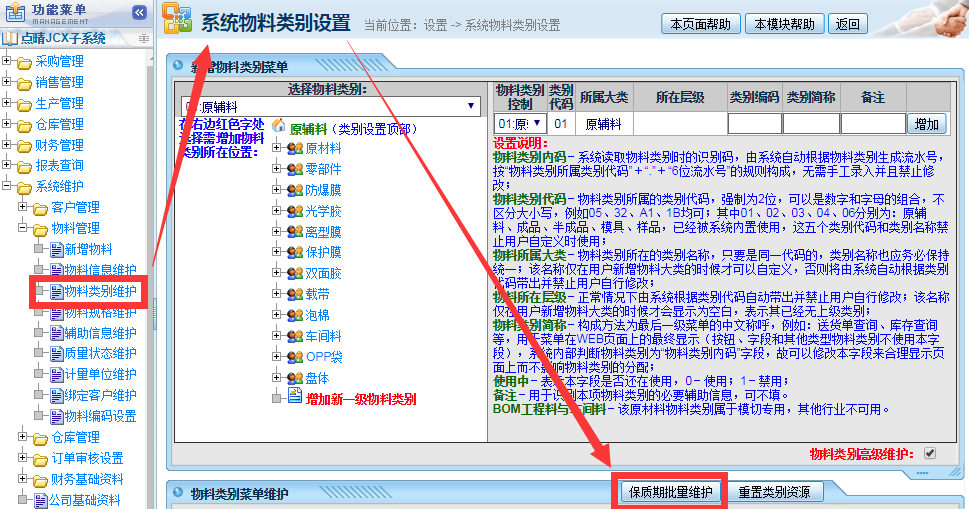Select 增加新一级物料类别 link
Image resolution: width=969 pixels, height=509 pixels.
point(361,399)
